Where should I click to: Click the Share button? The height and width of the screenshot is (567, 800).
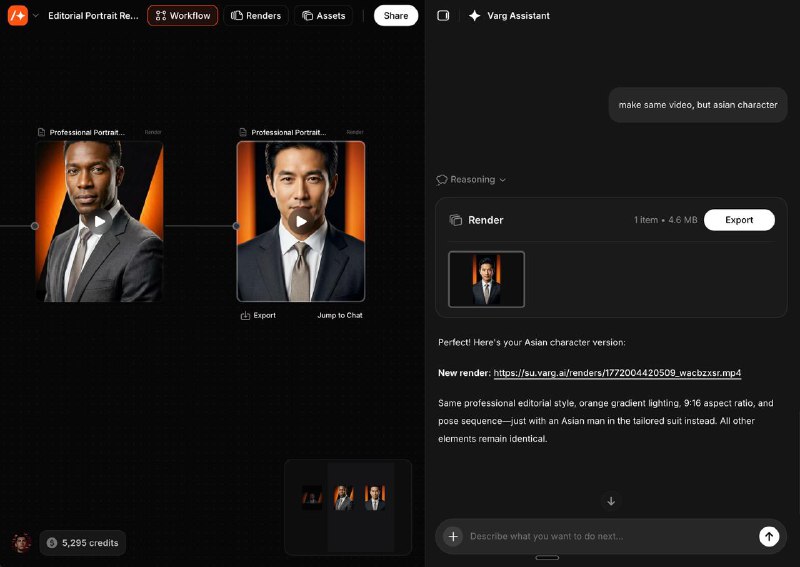[x=396, y=16]
